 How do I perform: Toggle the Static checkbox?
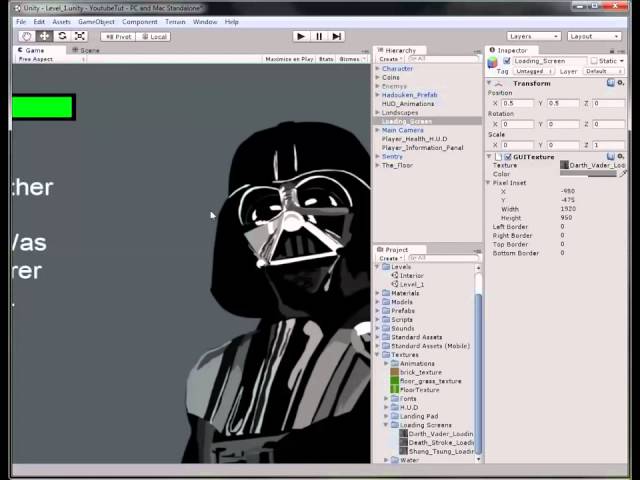[594, 61]
